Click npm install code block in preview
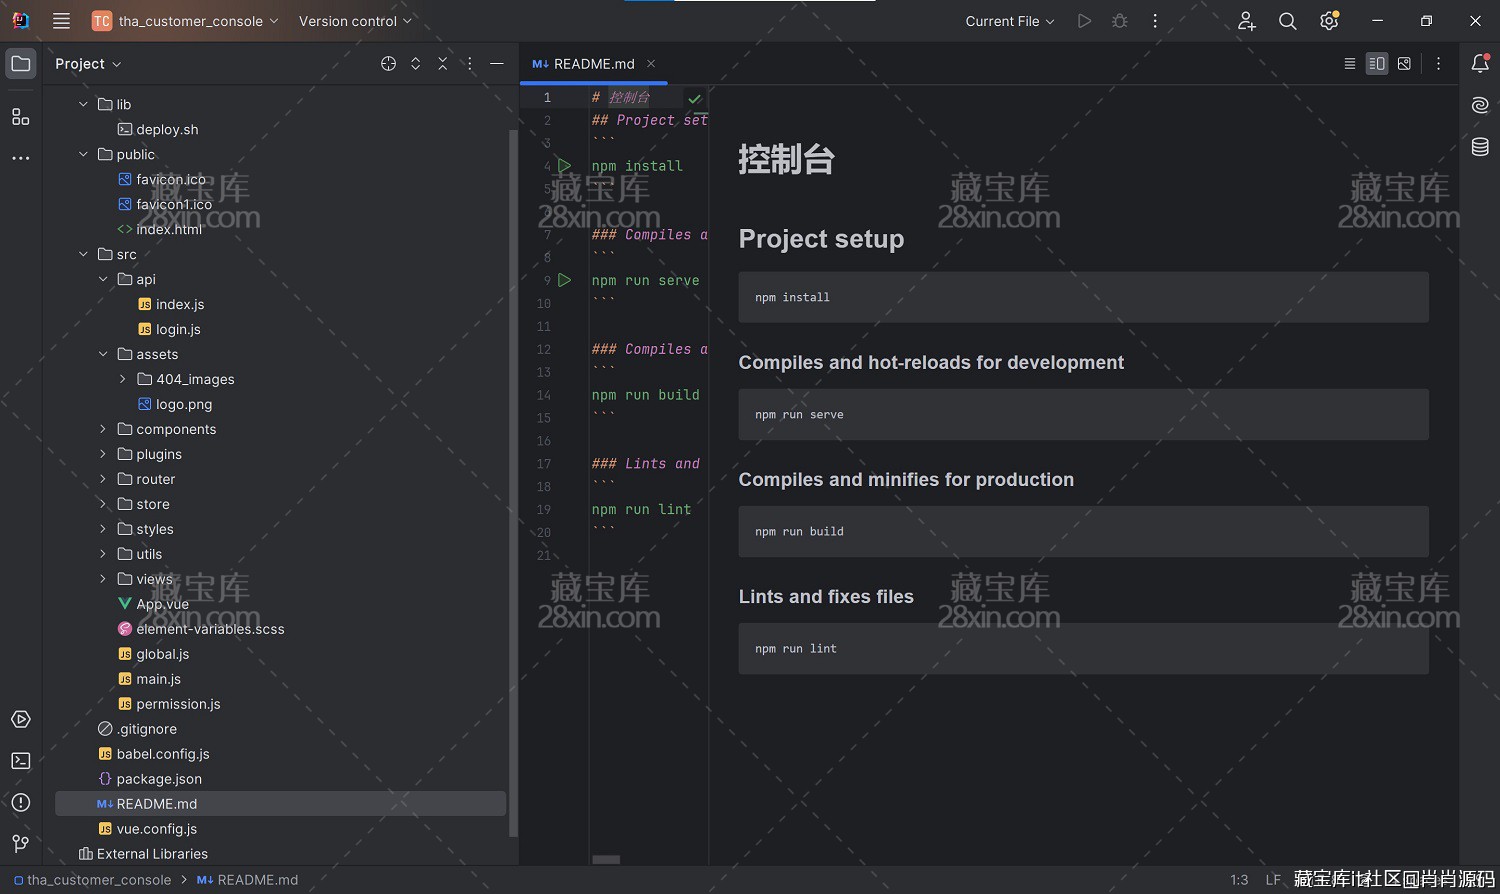The height and width of the screenshot is (894, 1500). tap(1083, 298)
